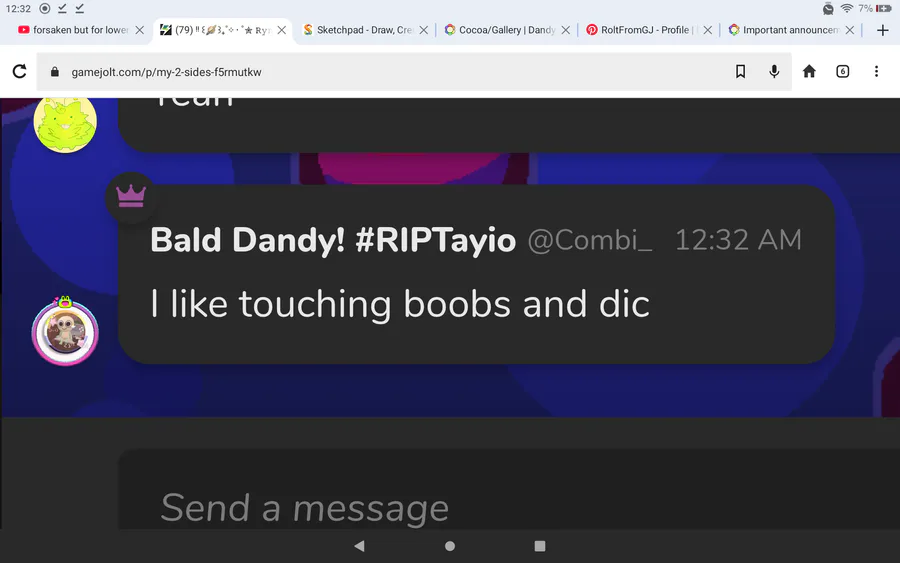This screenshot has height=563, width=900.
Task: Reload the page with the refresh icon
Action: 20,71
